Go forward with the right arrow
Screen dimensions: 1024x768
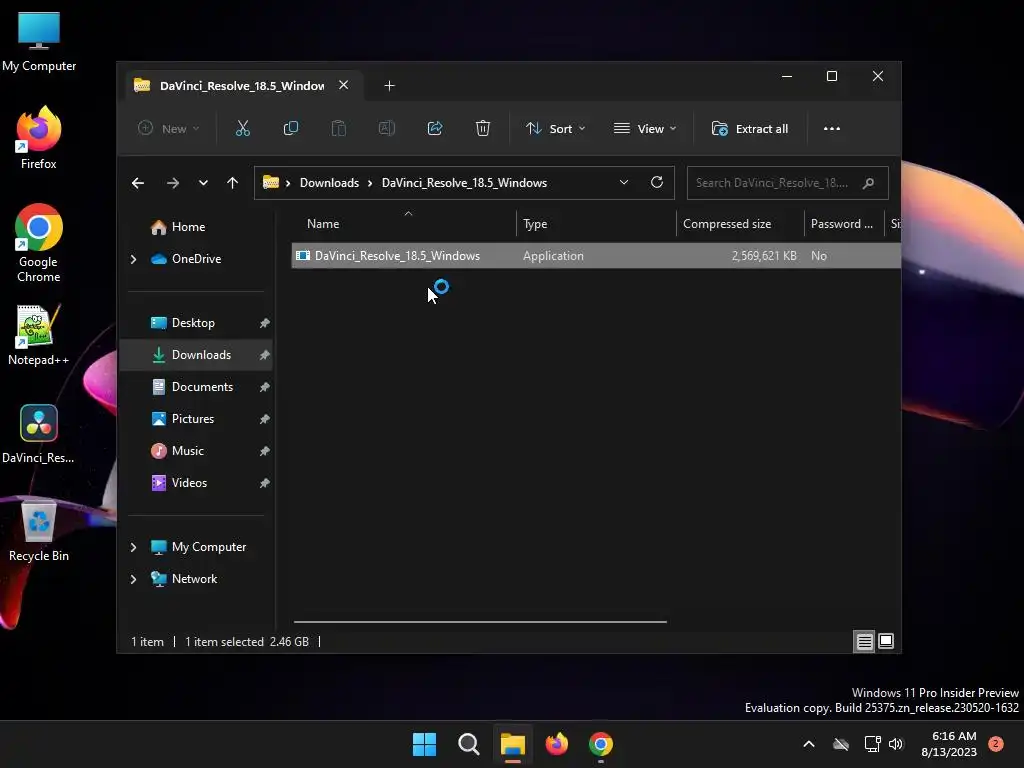[x=172, y=183]
